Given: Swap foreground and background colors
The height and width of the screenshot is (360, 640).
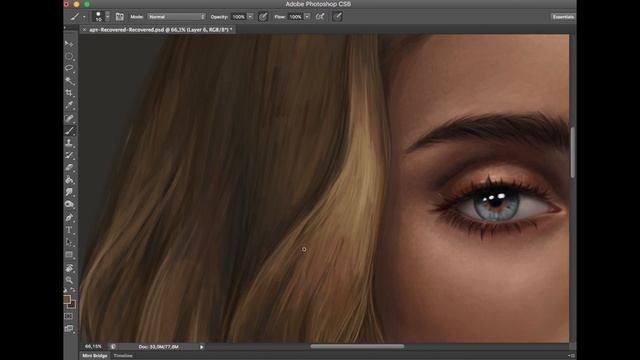Looking at the screenshot, I should tap(73, 290).
